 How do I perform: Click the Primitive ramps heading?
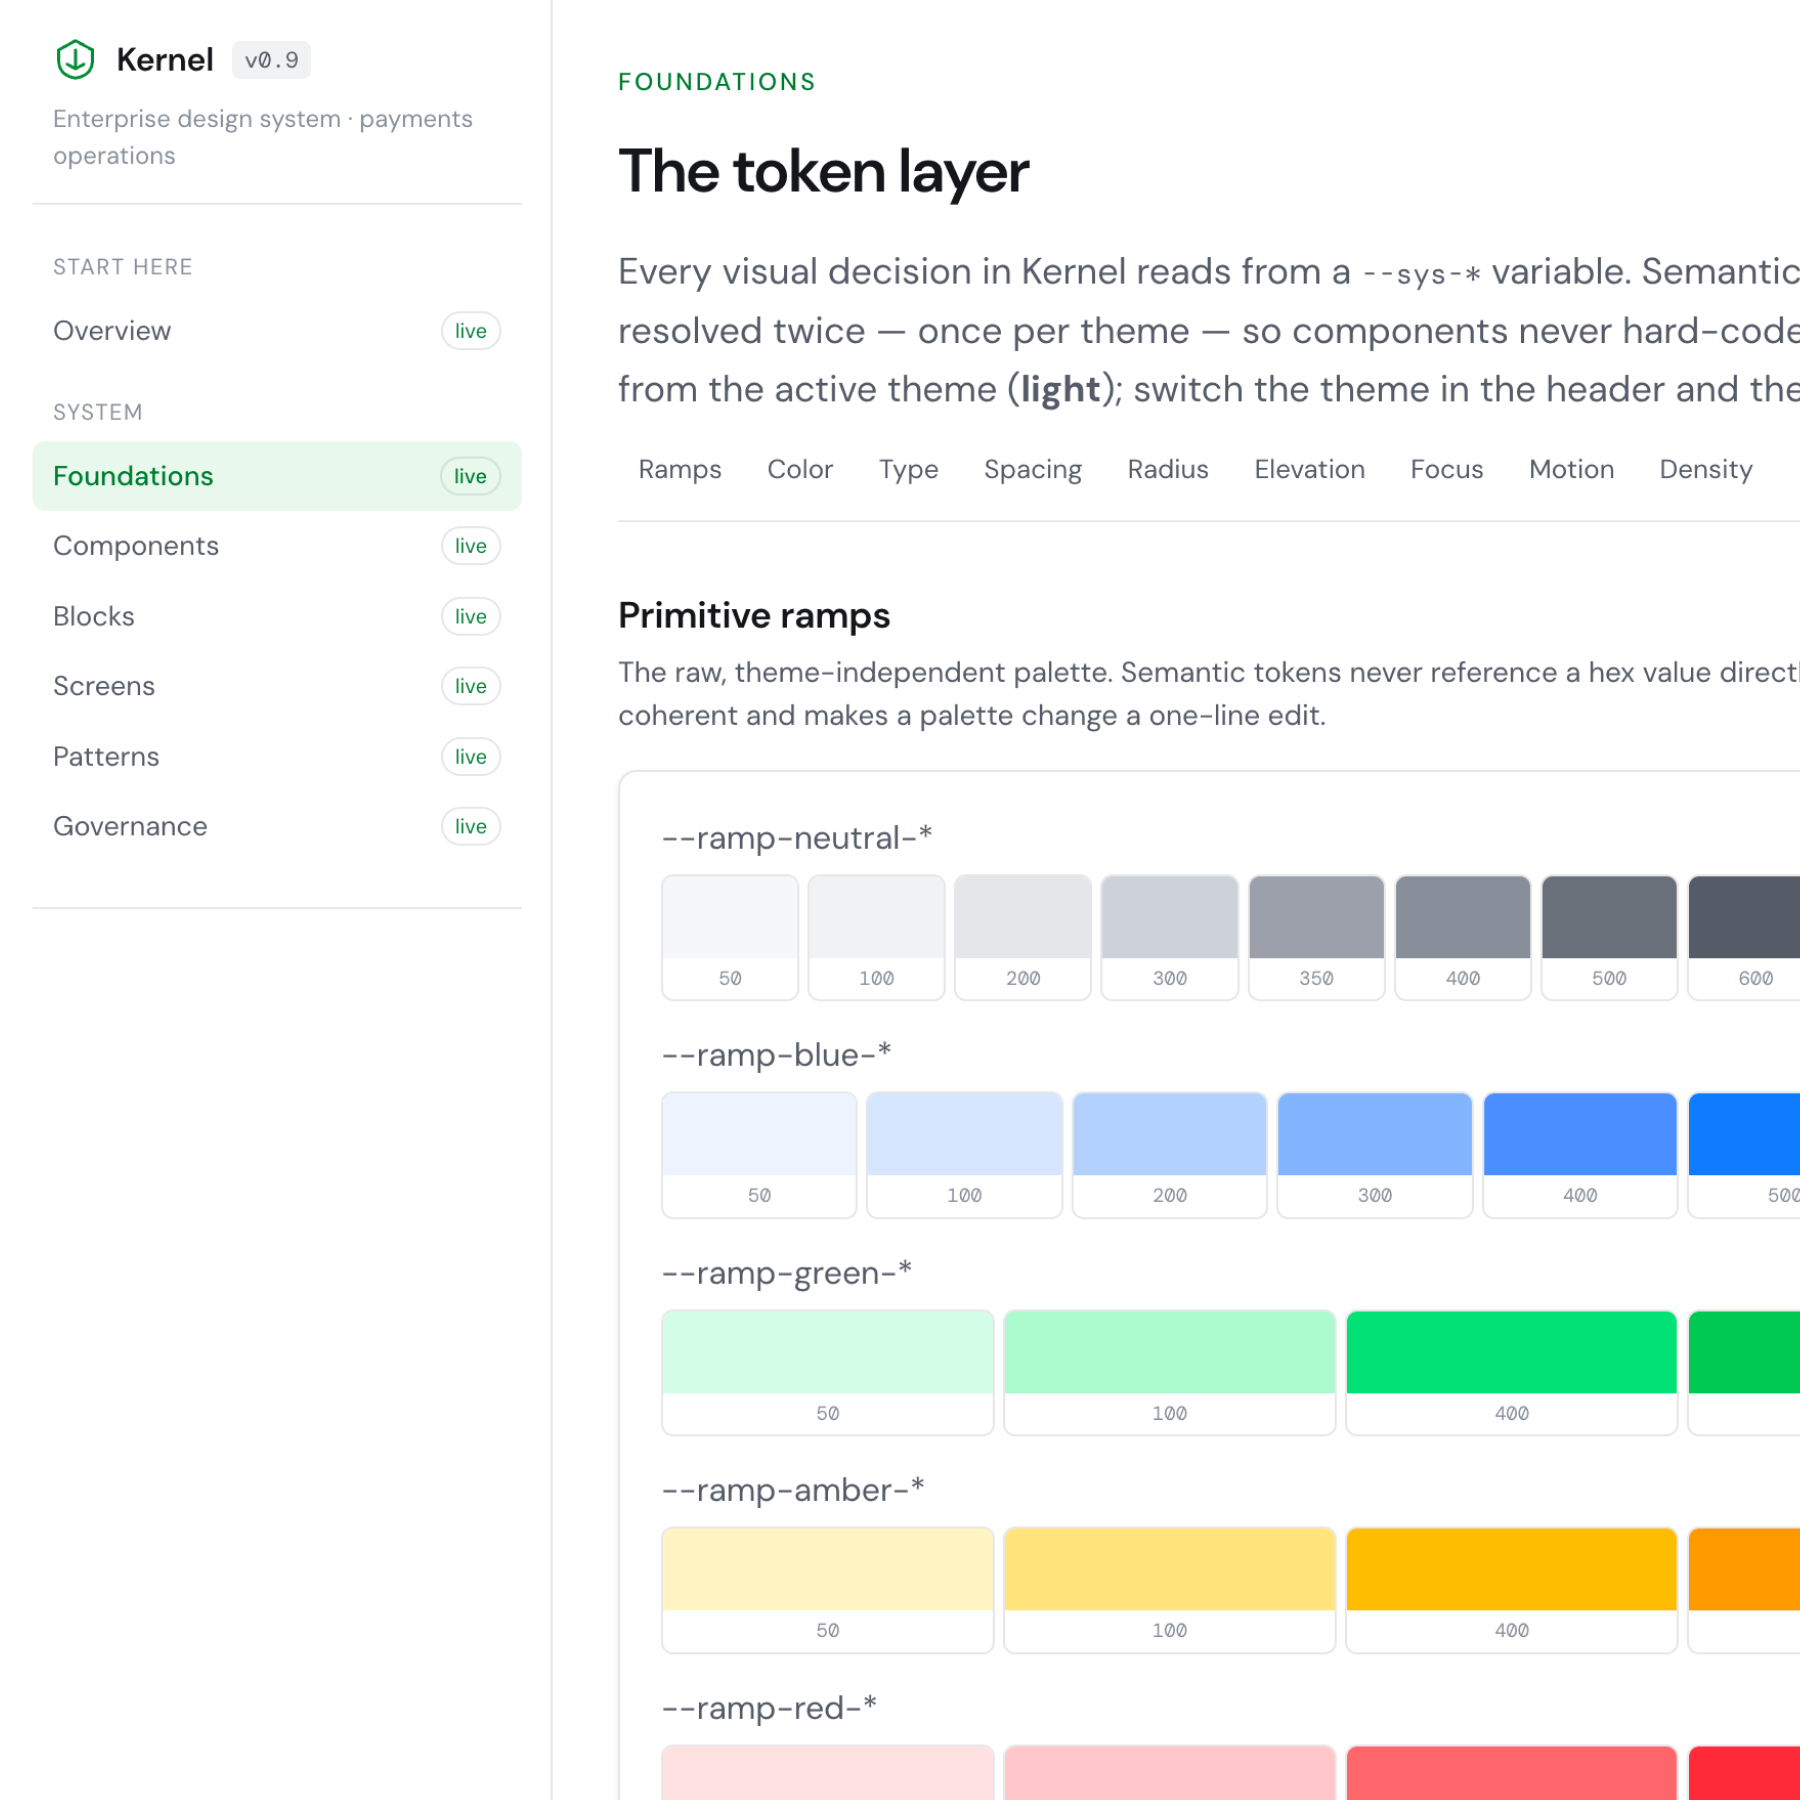(754, 615)
